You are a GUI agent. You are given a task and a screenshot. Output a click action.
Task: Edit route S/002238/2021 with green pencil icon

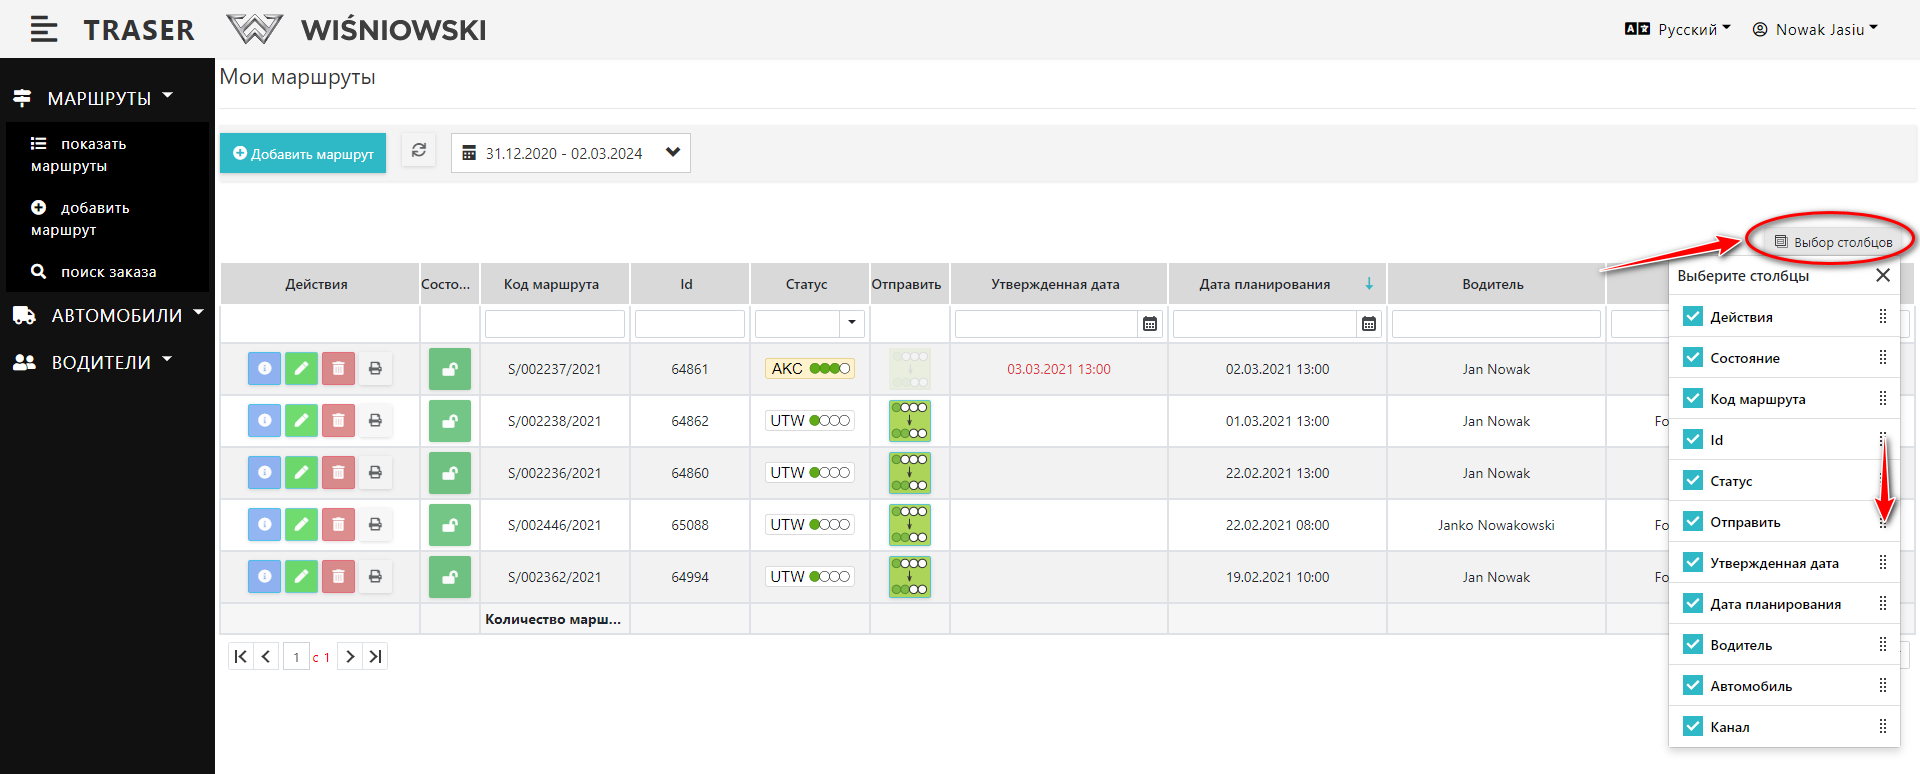click(301, 421)
